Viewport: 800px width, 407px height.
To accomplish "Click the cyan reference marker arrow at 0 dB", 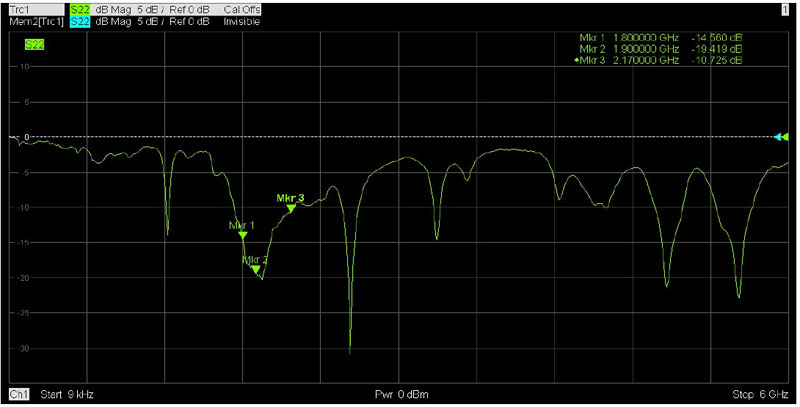I will [x=778, y=137].
